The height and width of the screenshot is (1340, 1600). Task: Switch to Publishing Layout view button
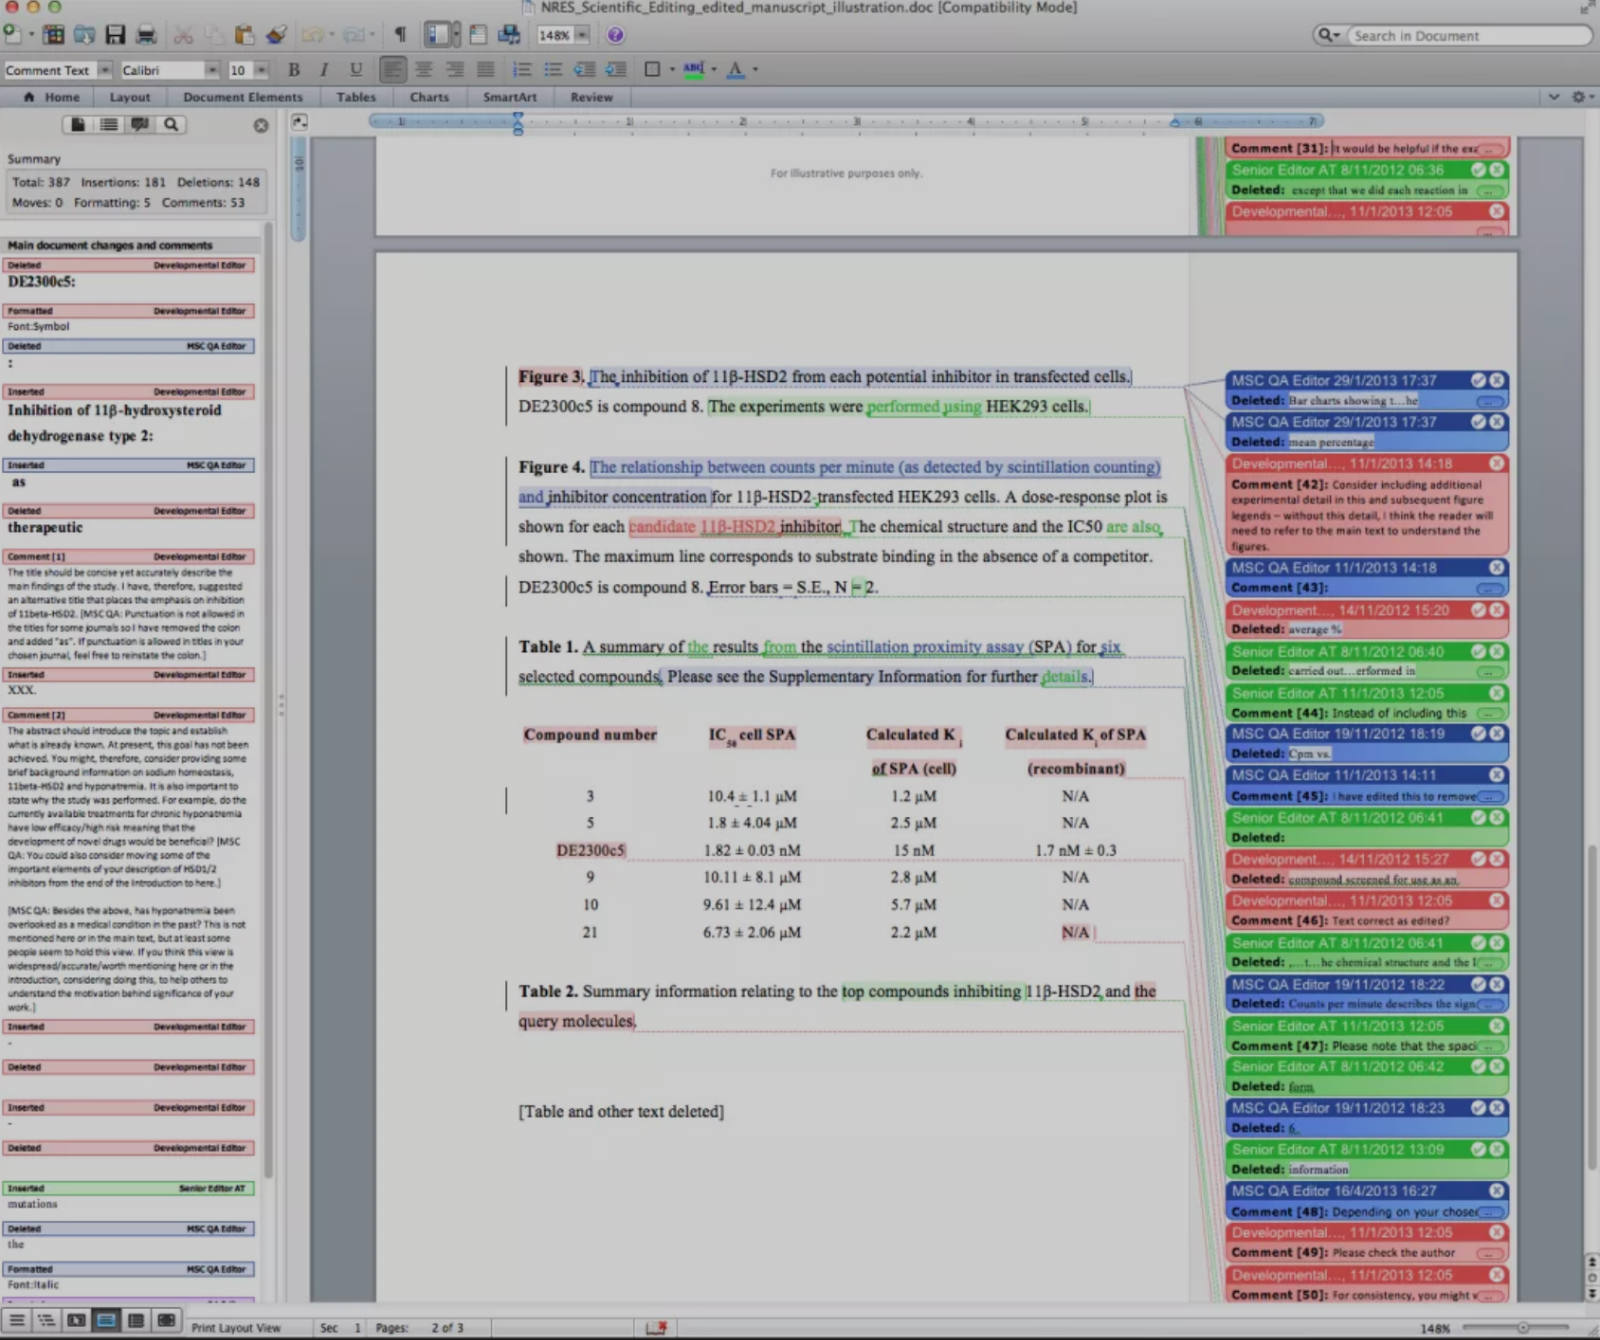point(76,1320)
